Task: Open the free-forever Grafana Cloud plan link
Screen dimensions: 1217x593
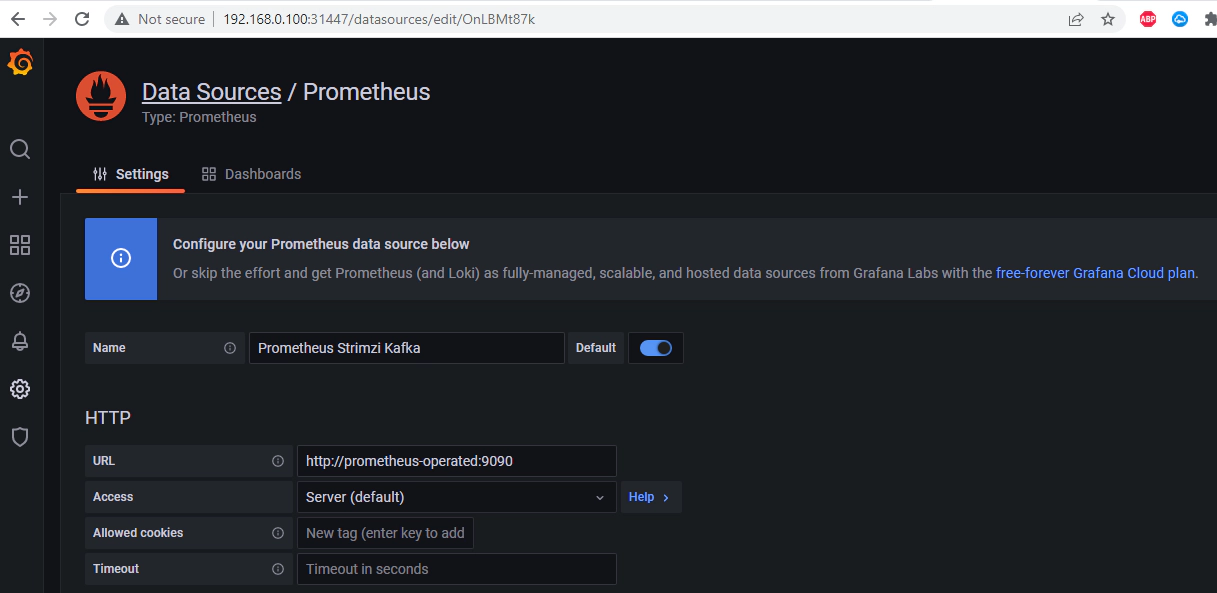Action: (1096, 272)
